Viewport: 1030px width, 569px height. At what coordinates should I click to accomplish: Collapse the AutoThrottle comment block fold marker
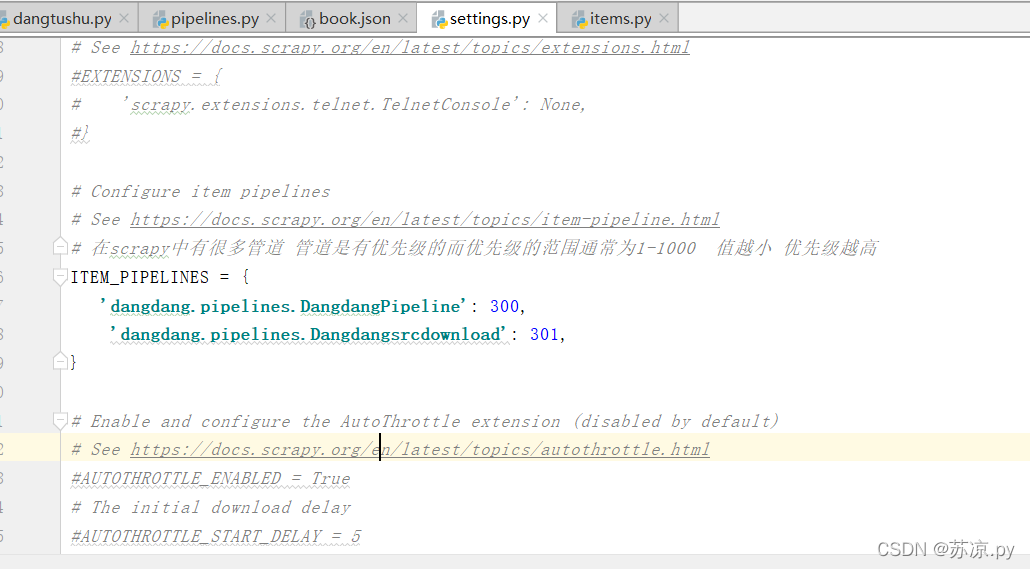point(60,421)
